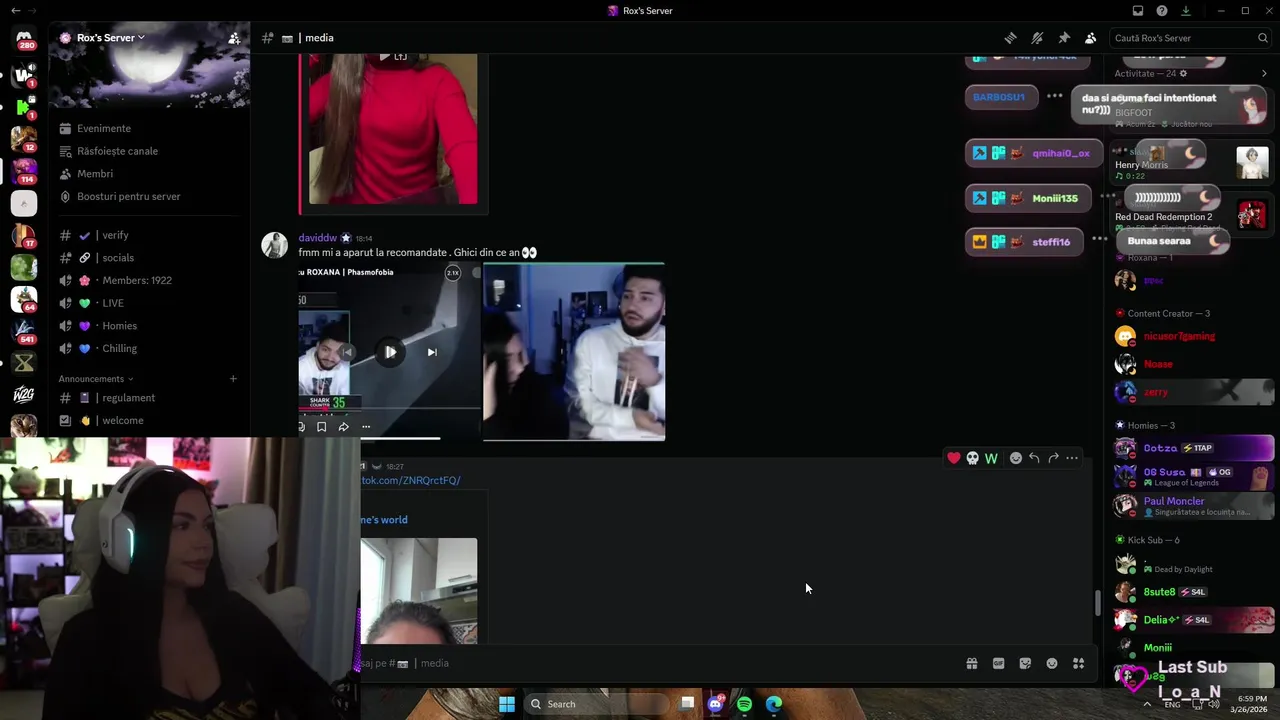The width and height of the screenshot is (1280, 720).
Task: Open server icon with 541 badge
Action: [24, 331]
